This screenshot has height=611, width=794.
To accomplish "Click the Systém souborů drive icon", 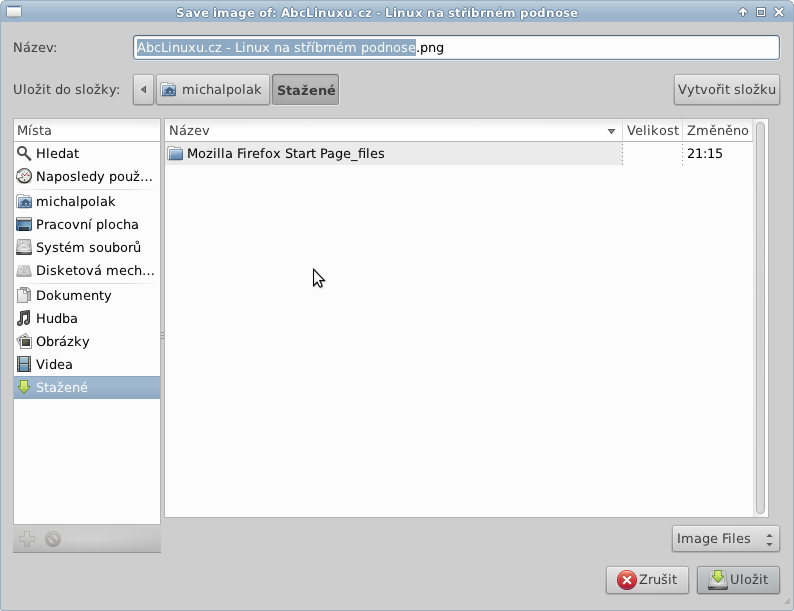I will coord(24,247).
